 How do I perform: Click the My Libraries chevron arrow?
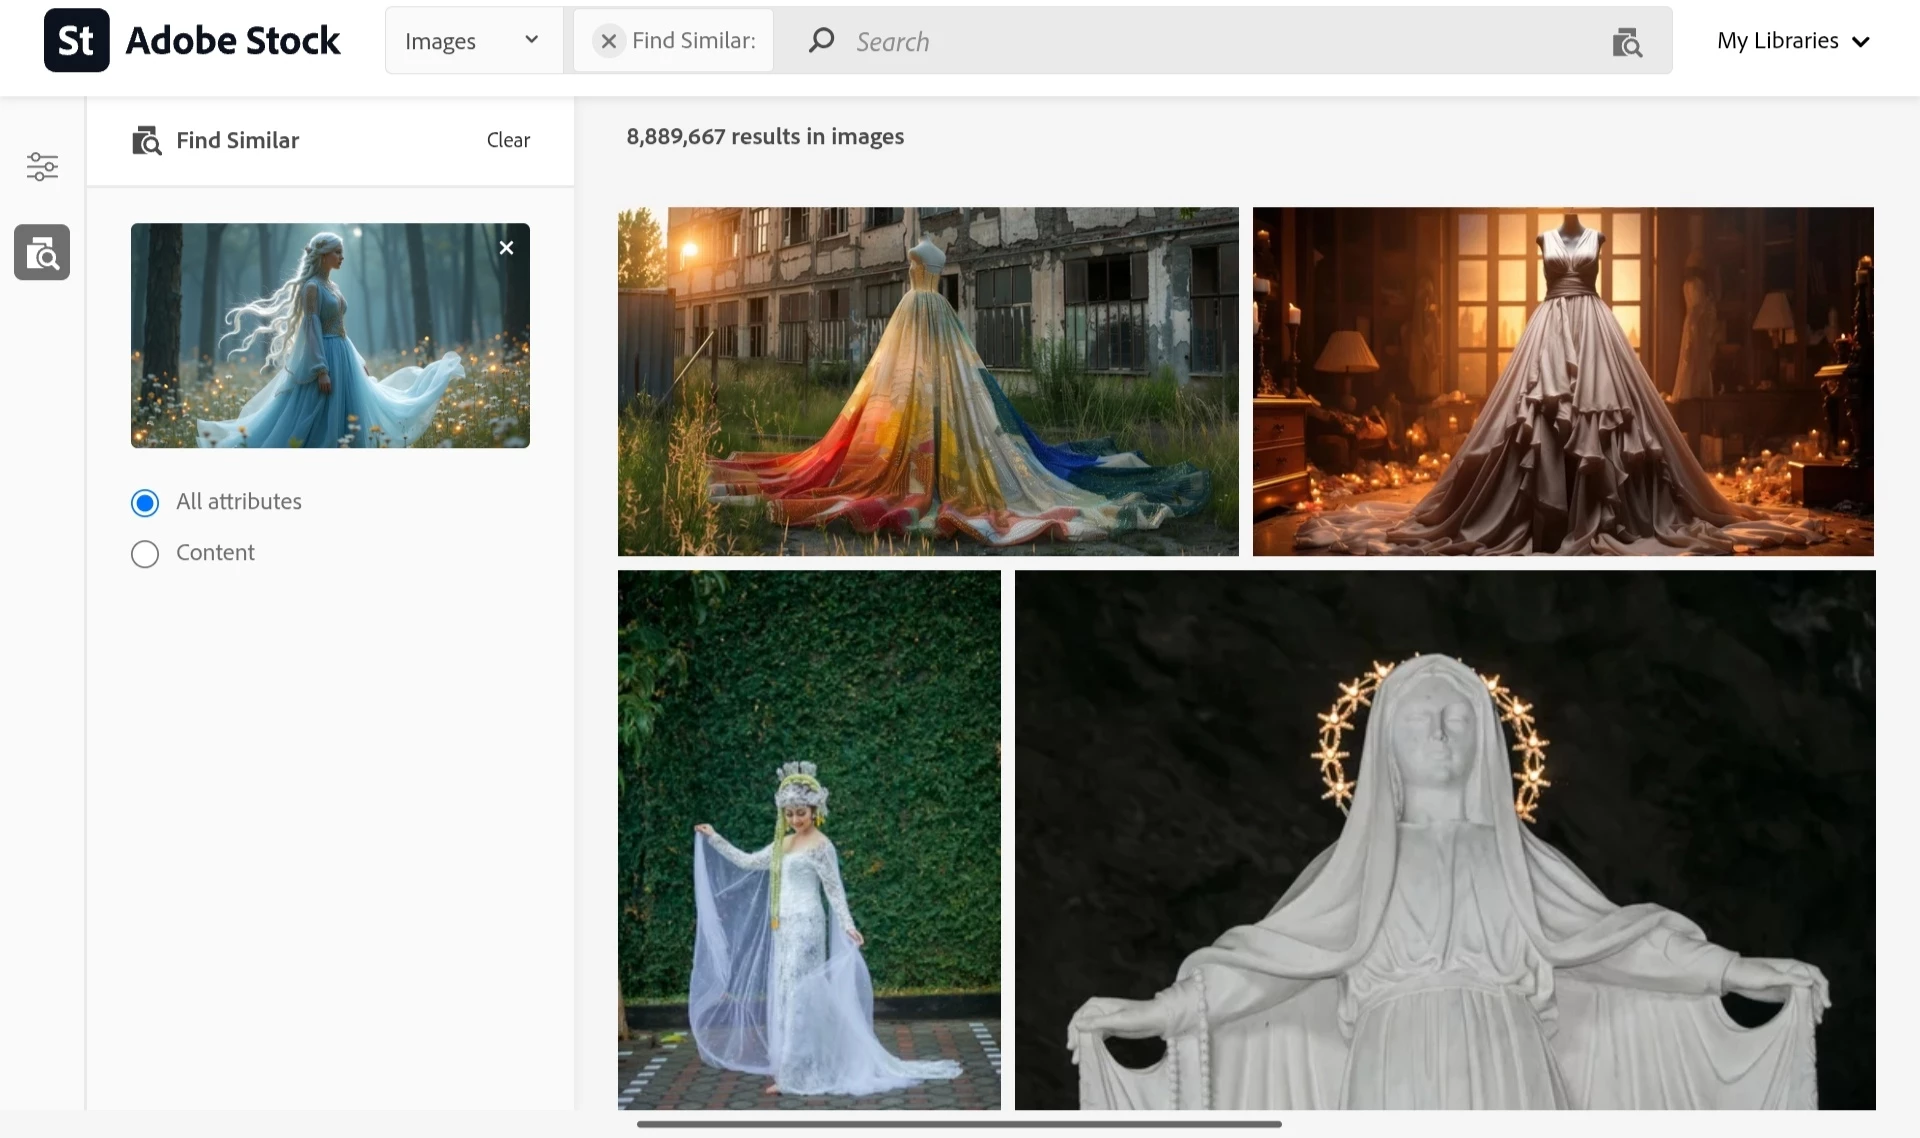[x=1861, y=42]
